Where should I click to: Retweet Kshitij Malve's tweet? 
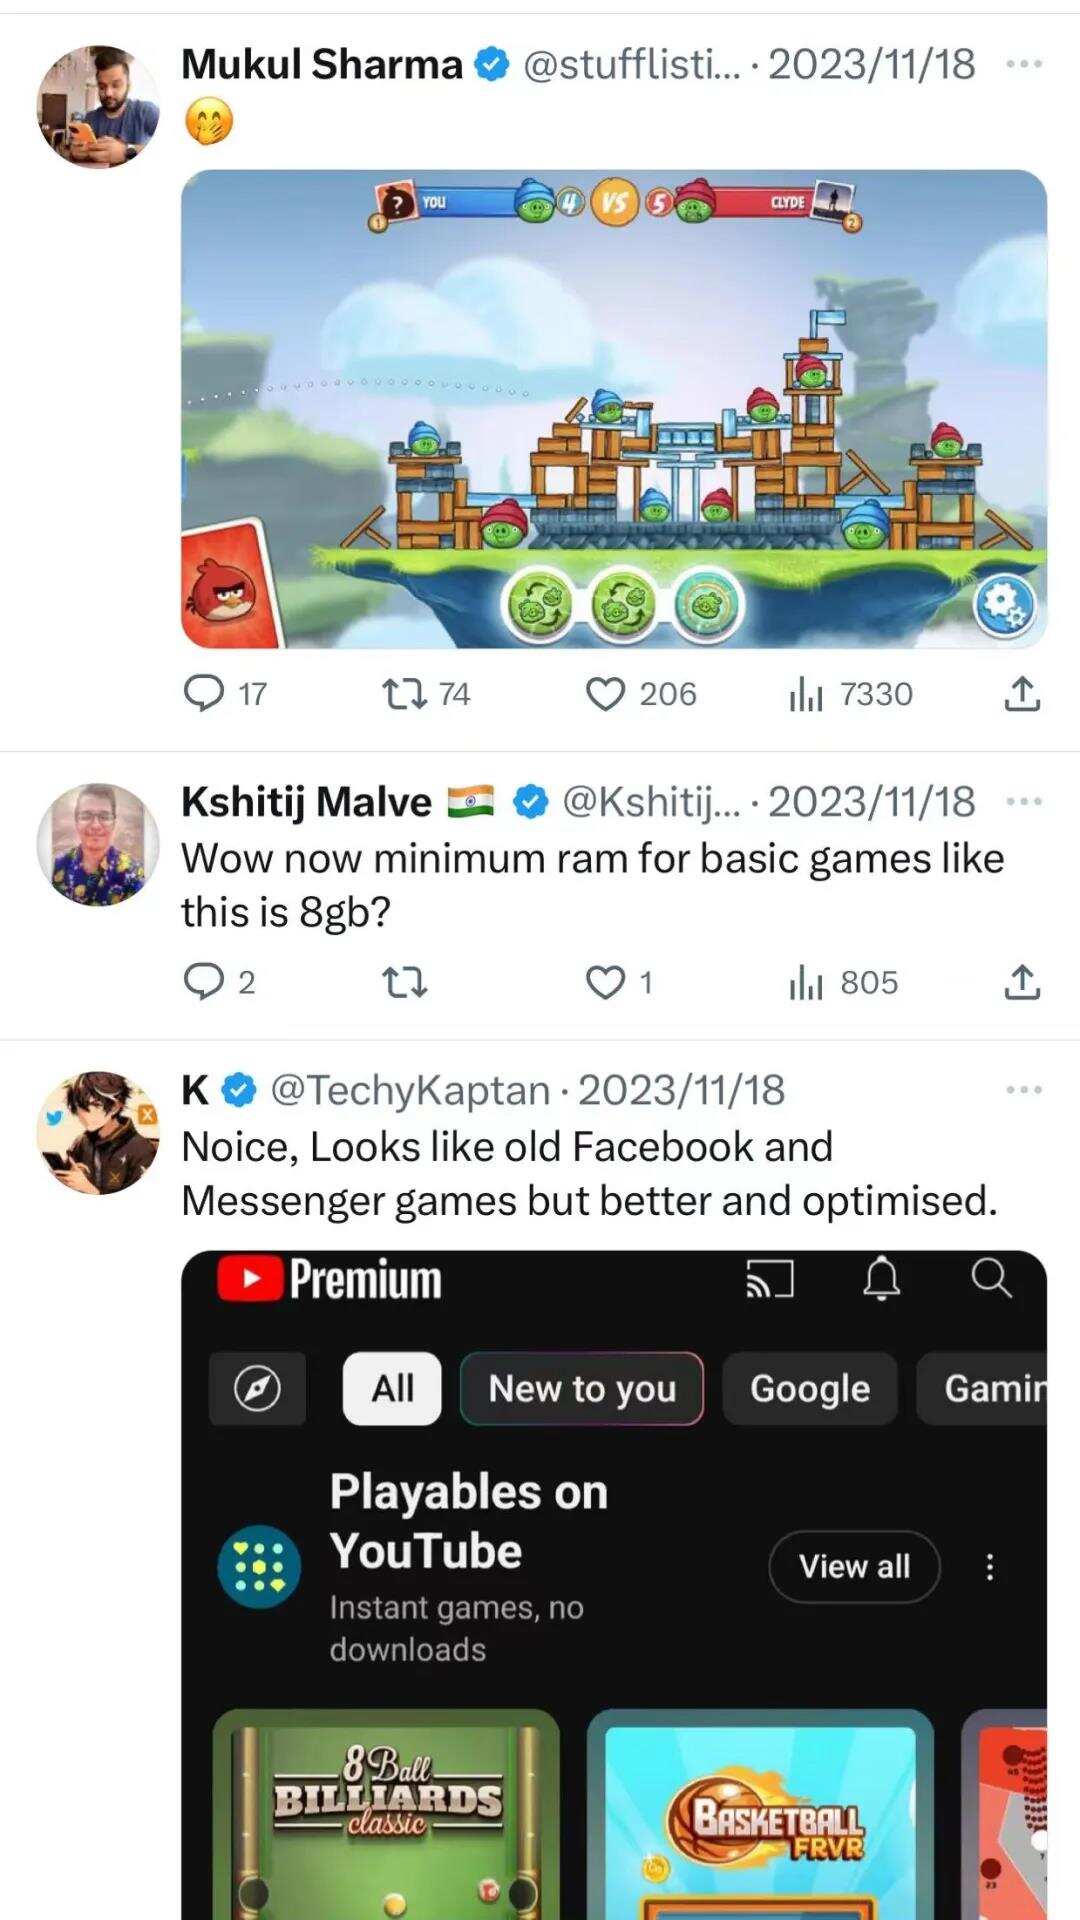pyautogui.click(x=405, y=982)
